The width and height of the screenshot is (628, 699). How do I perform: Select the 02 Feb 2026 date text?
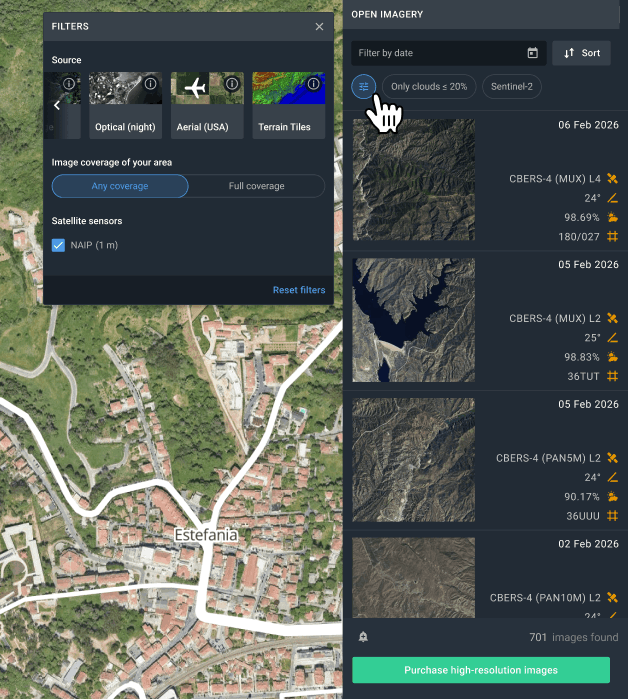(x=588, y=544)
